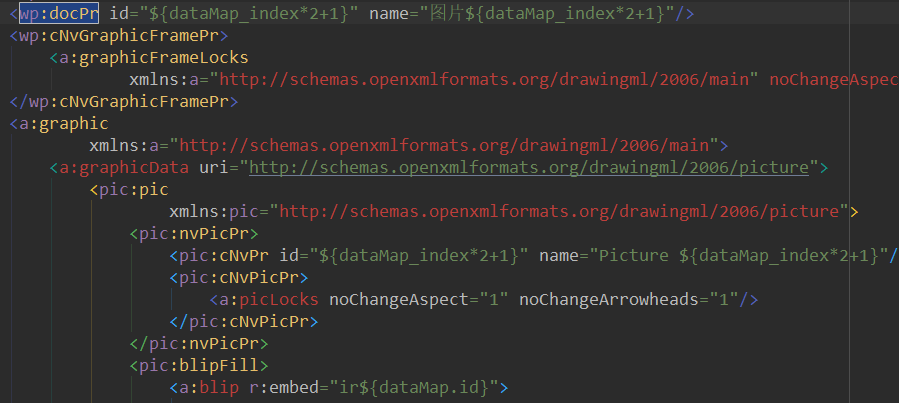
Task: Click the pic:pic opening tag name
Action: point(134,190)
